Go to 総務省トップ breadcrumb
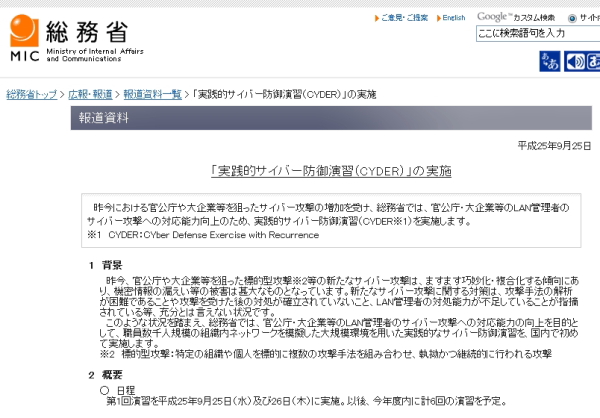 [x=31, y=94]
